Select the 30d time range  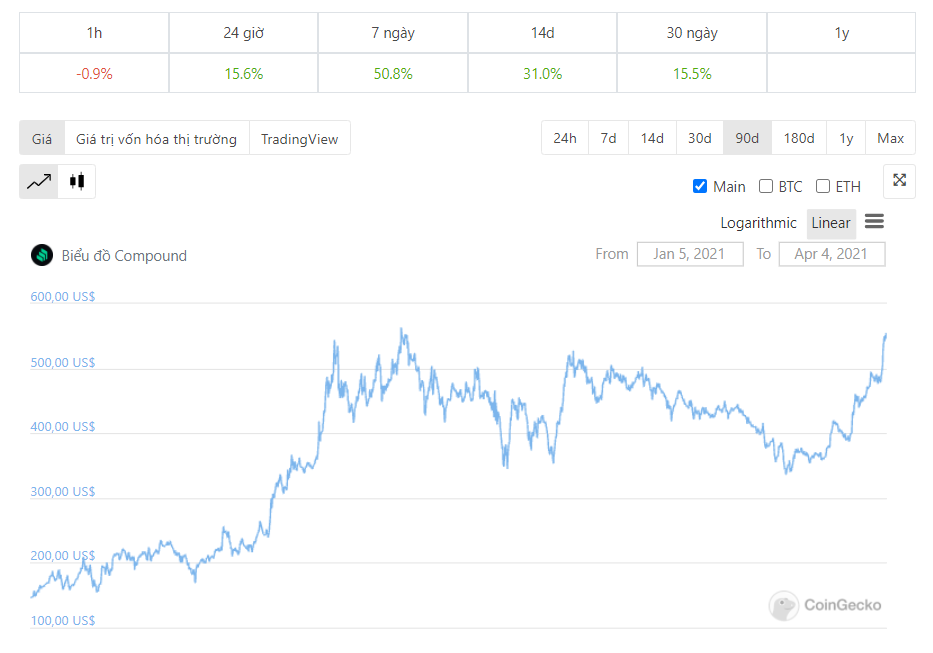pyautogui.click(x=700, y=138)
